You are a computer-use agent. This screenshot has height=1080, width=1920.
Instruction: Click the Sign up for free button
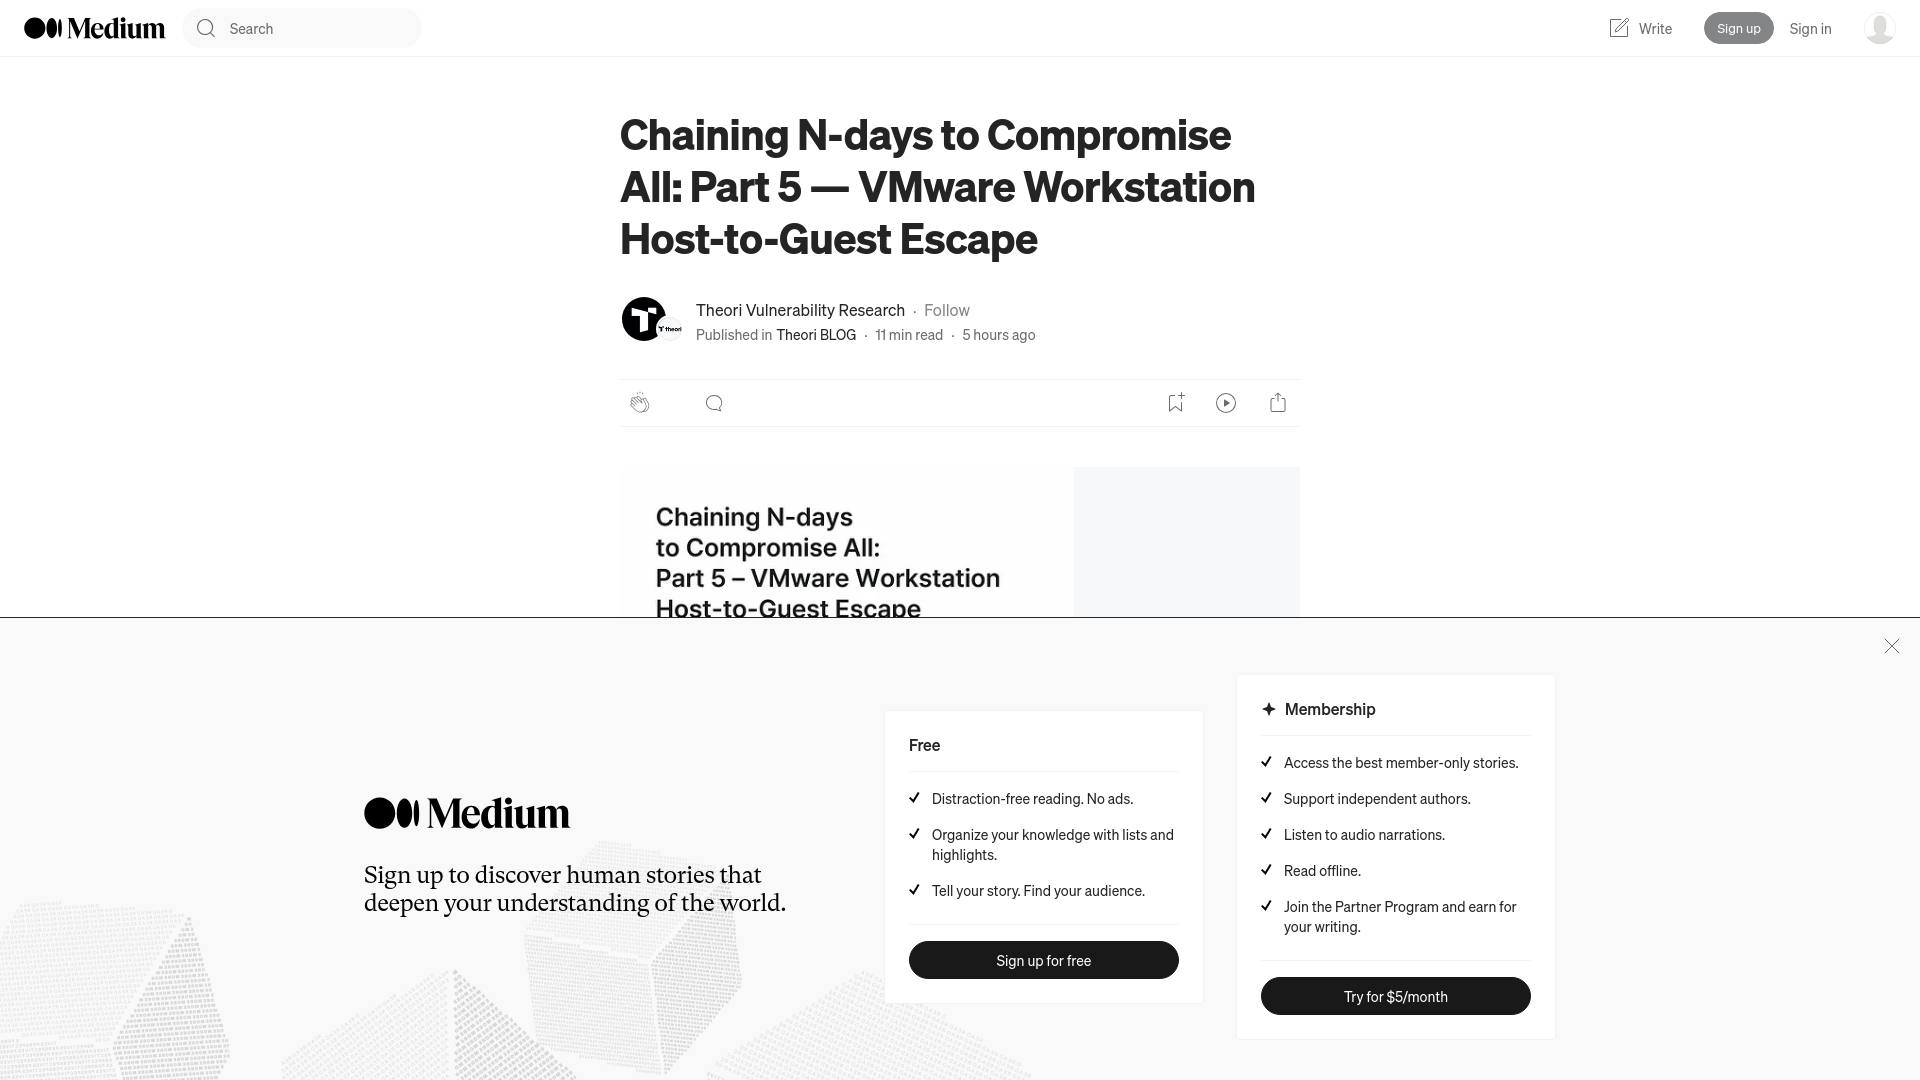[x=1043, y=960]
